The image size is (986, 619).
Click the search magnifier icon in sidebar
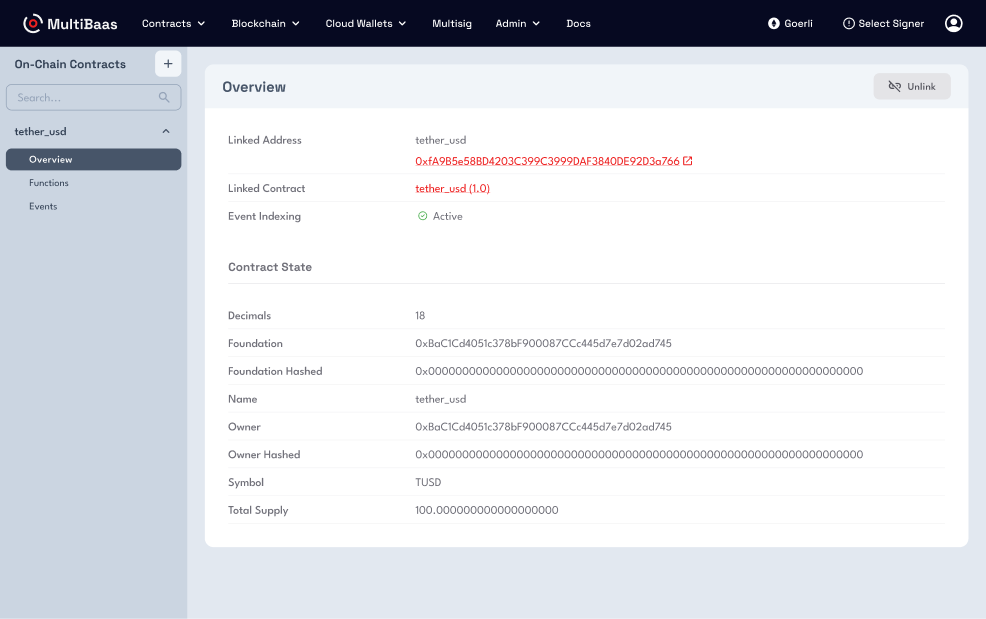(x=164, y=98)
